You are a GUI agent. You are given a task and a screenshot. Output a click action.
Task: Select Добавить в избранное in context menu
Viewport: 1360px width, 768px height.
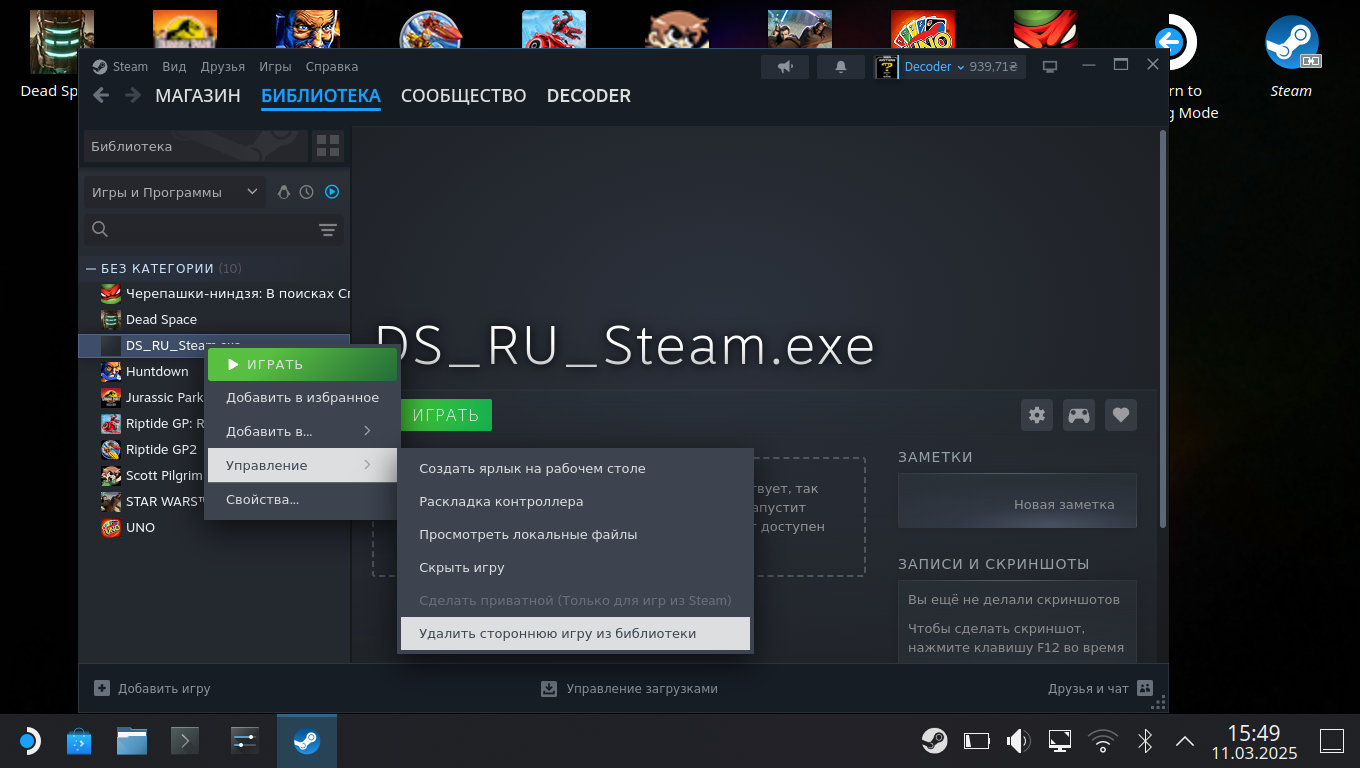pyautogui.click(x=303, y=397)
